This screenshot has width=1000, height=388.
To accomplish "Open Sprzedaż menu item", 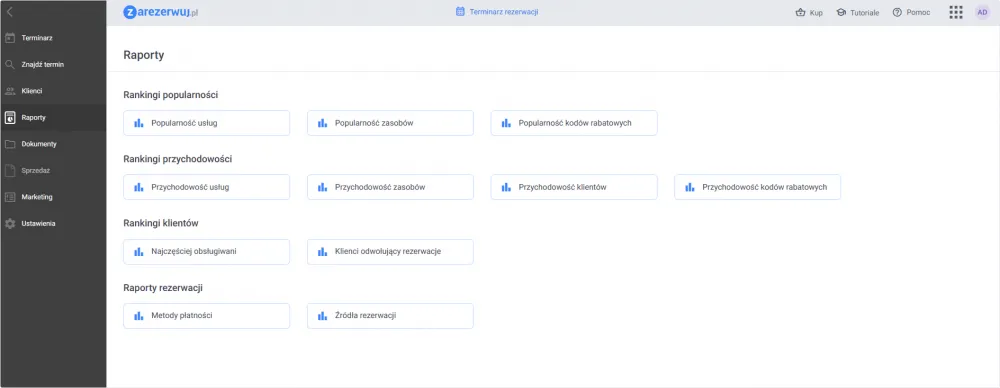I will coord(53,170).
